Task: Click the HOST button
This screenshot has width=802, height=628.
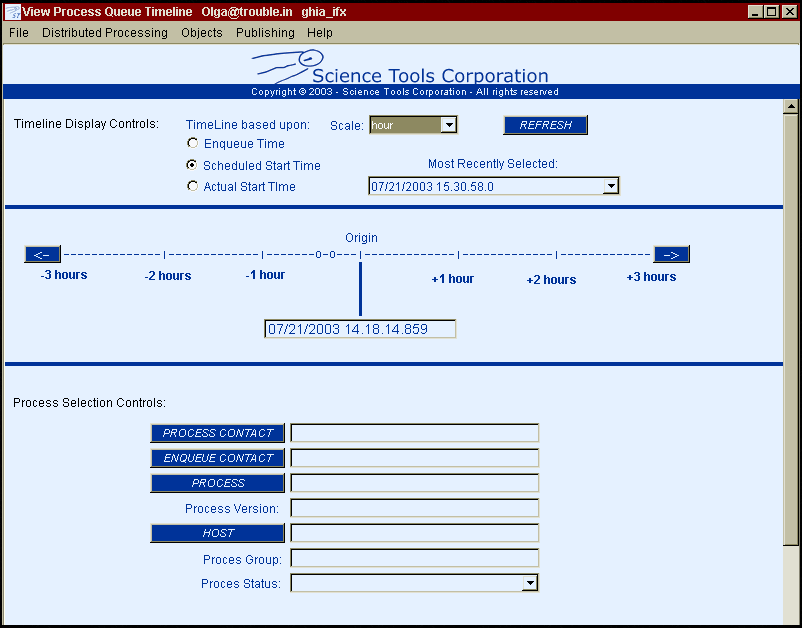Action: point(218,533)
